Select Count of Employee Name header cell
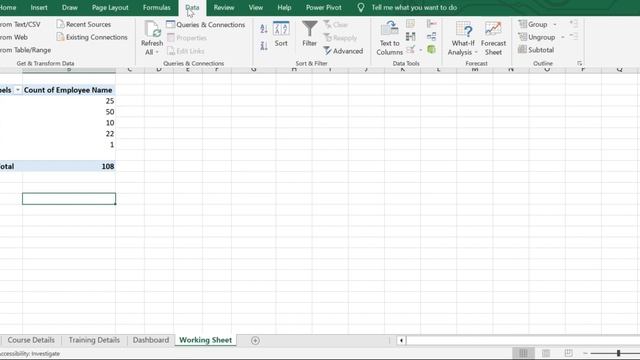 (x=69, y=90)
